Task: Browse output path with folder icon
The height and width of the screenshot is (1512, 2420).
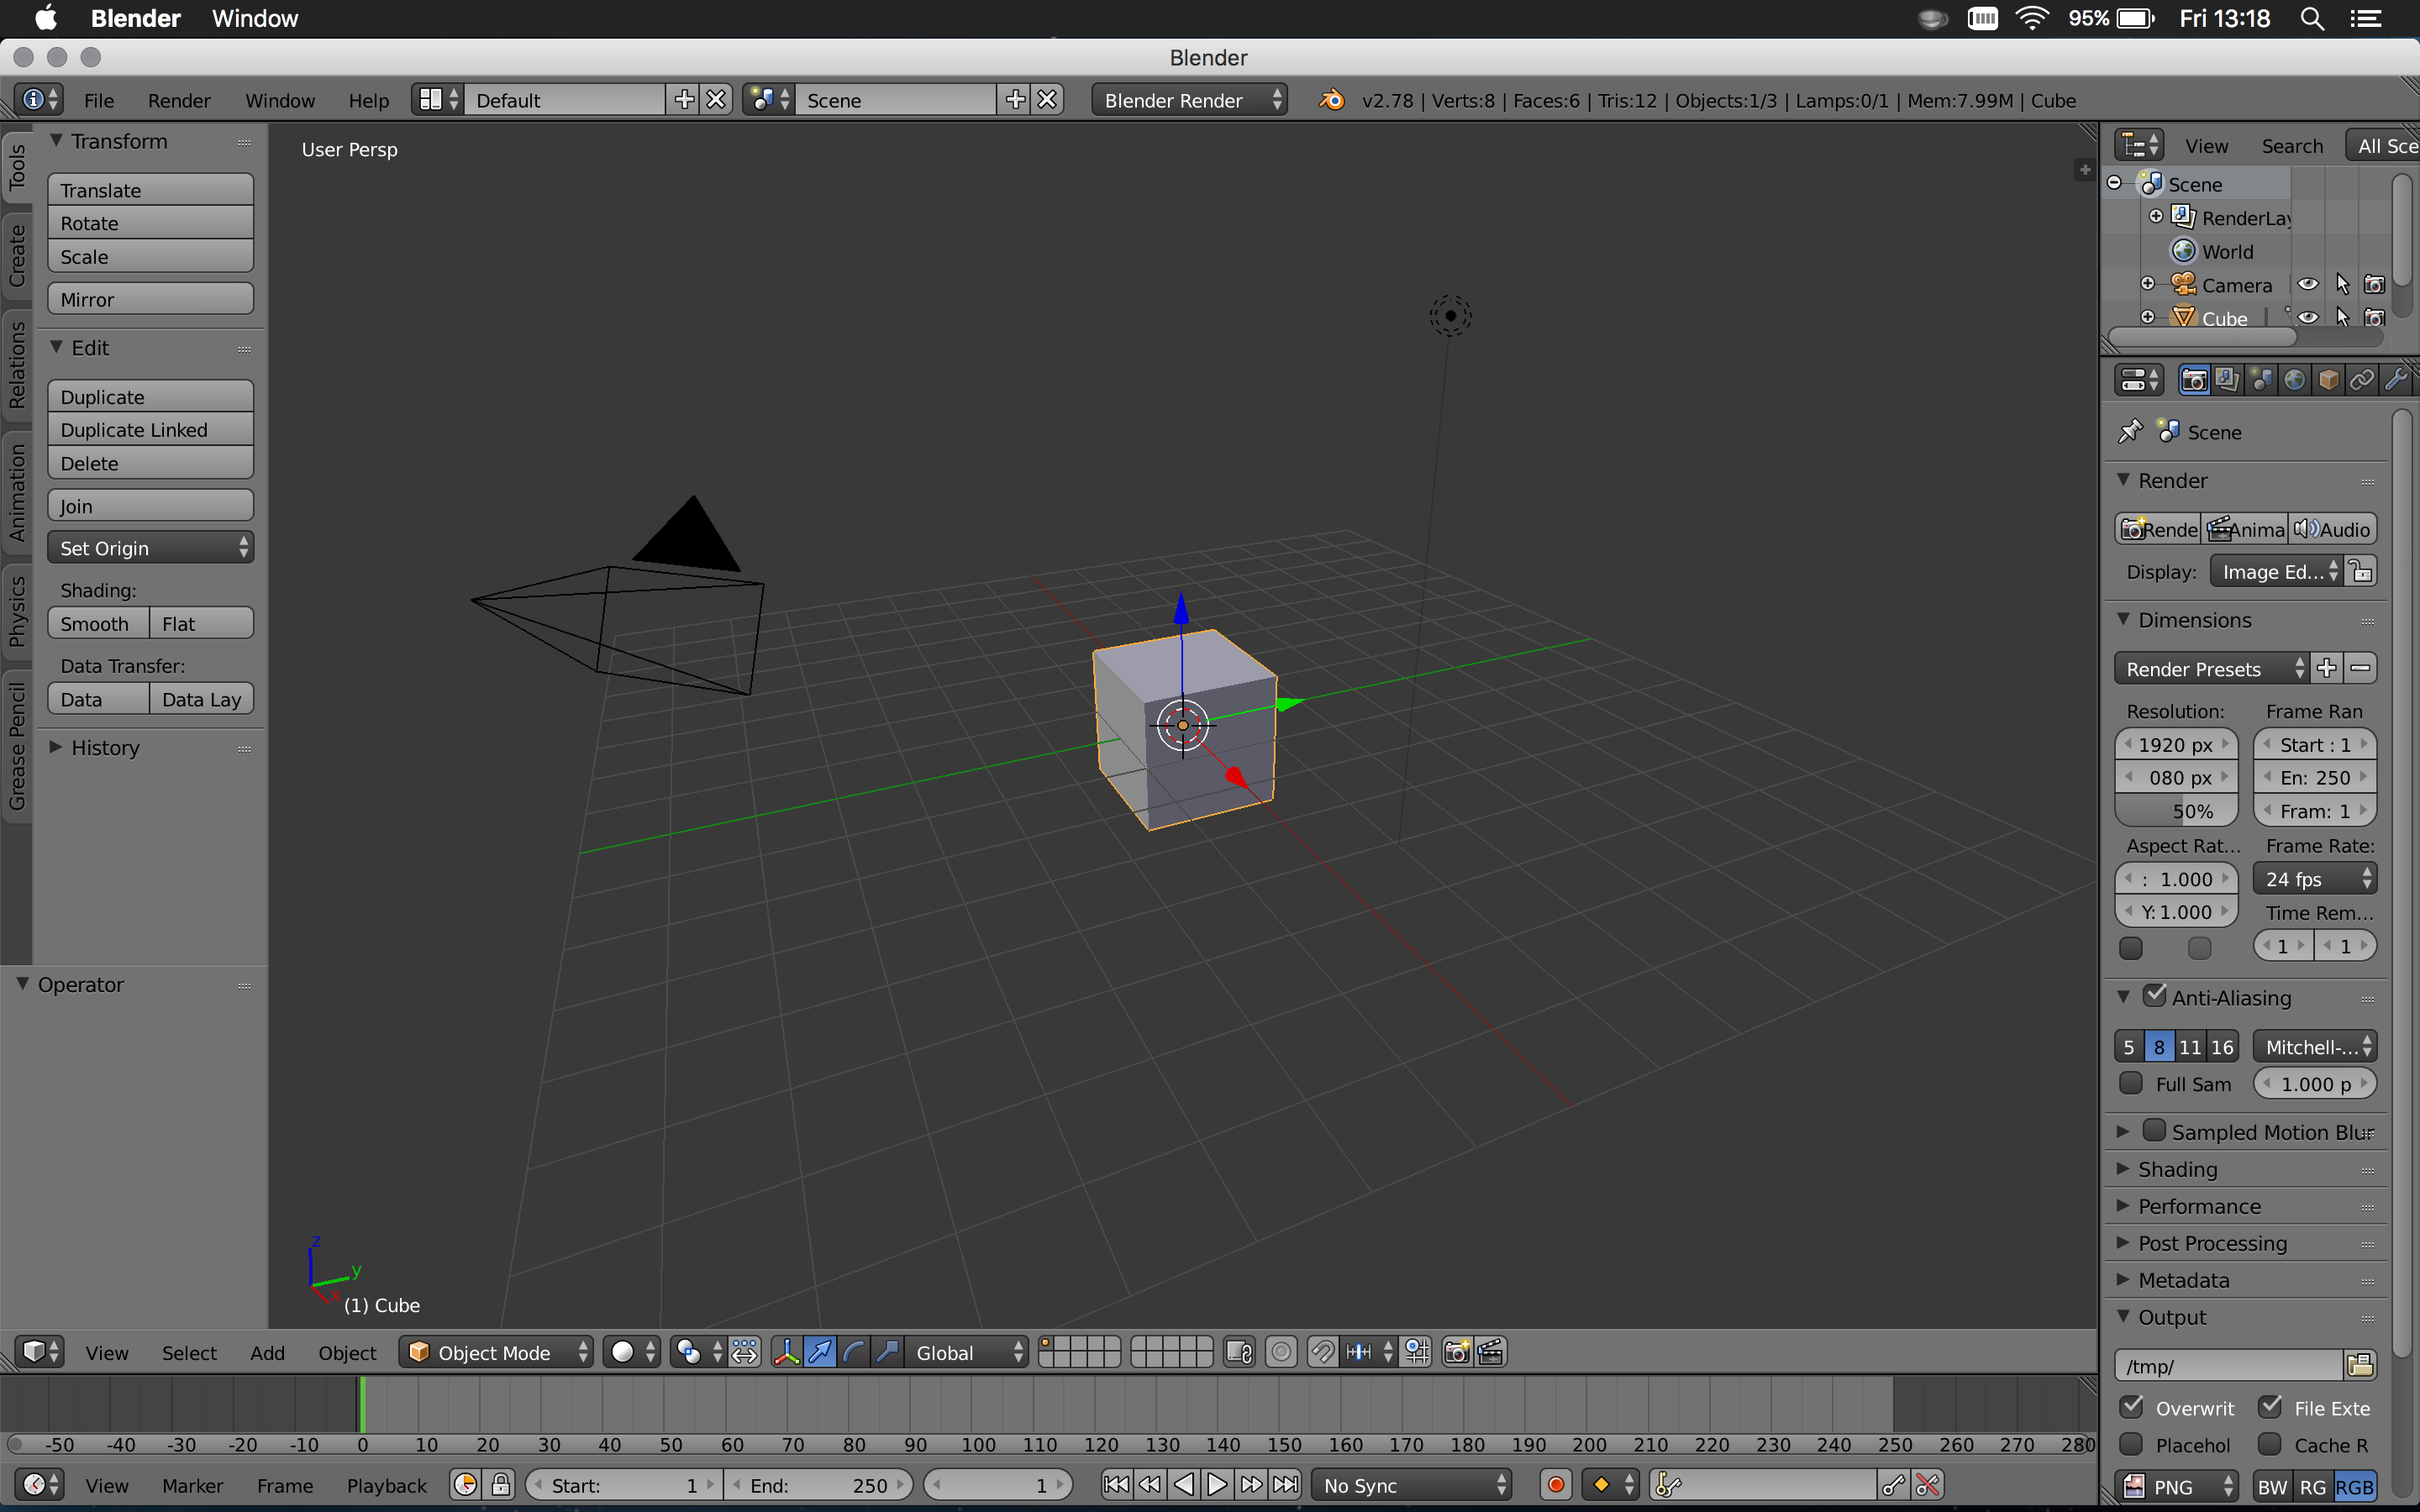Action: point(2360,1365)
